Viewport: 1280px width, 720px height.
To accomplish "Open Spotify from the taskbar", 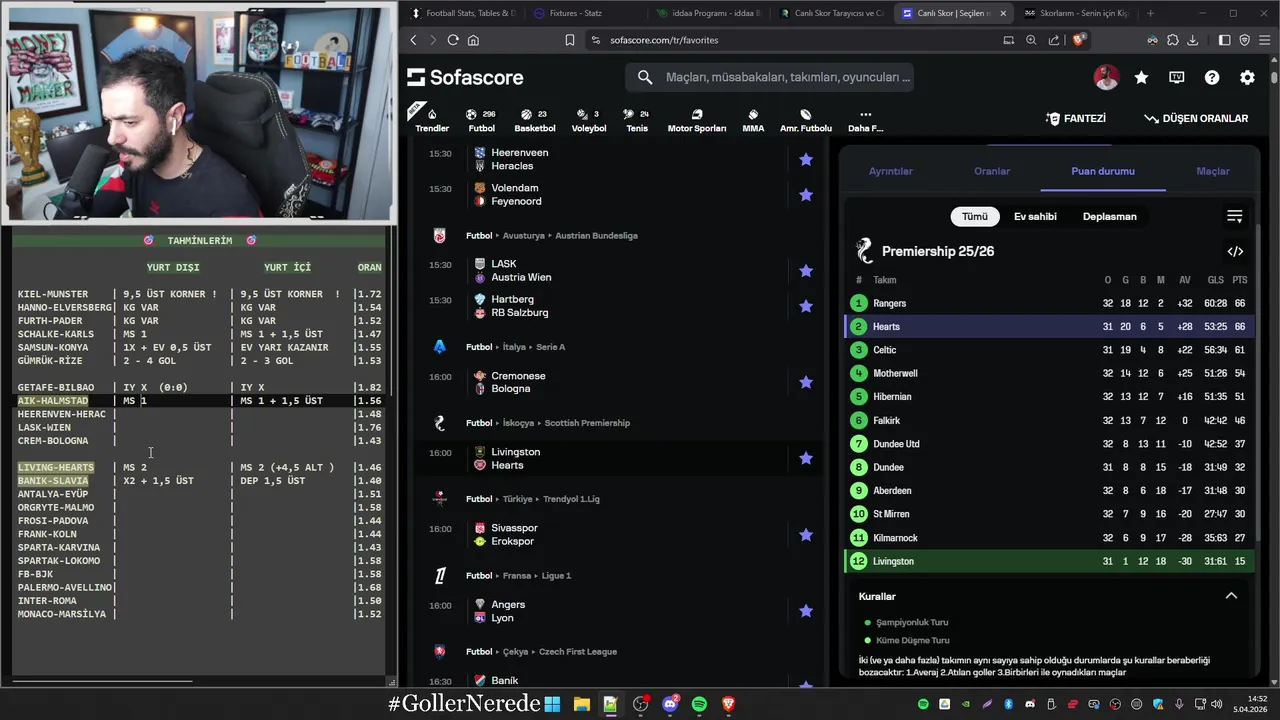I will coord(699,704).
